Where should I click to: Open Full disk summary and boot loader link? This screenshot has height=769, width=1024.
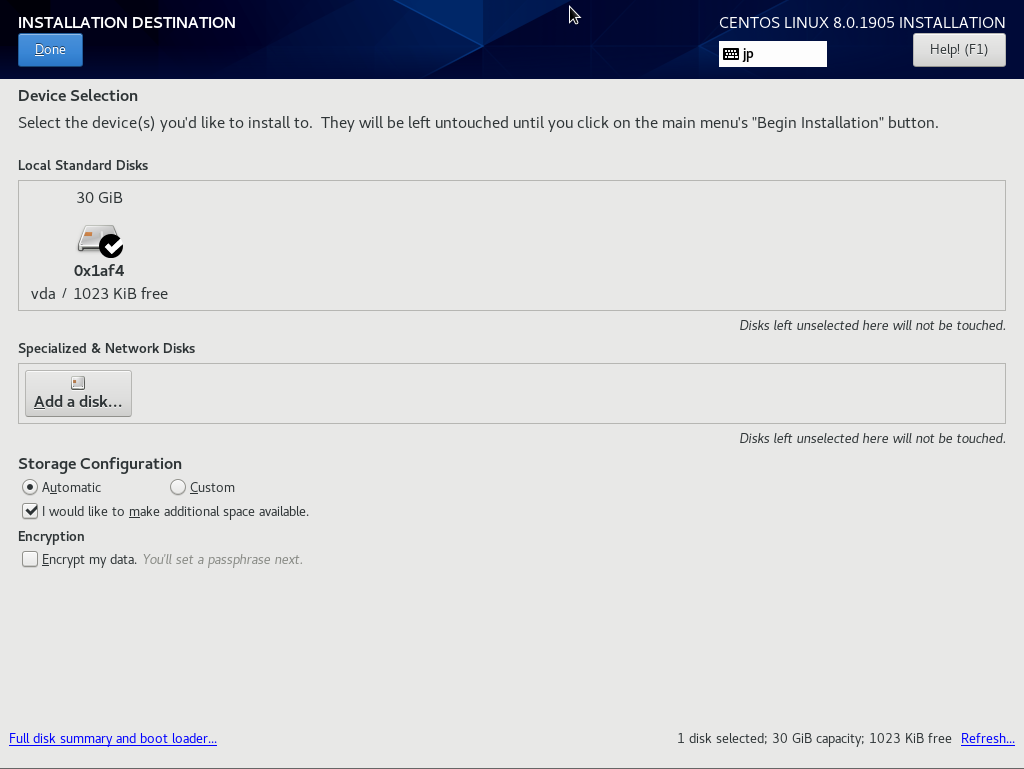(113, 738)
